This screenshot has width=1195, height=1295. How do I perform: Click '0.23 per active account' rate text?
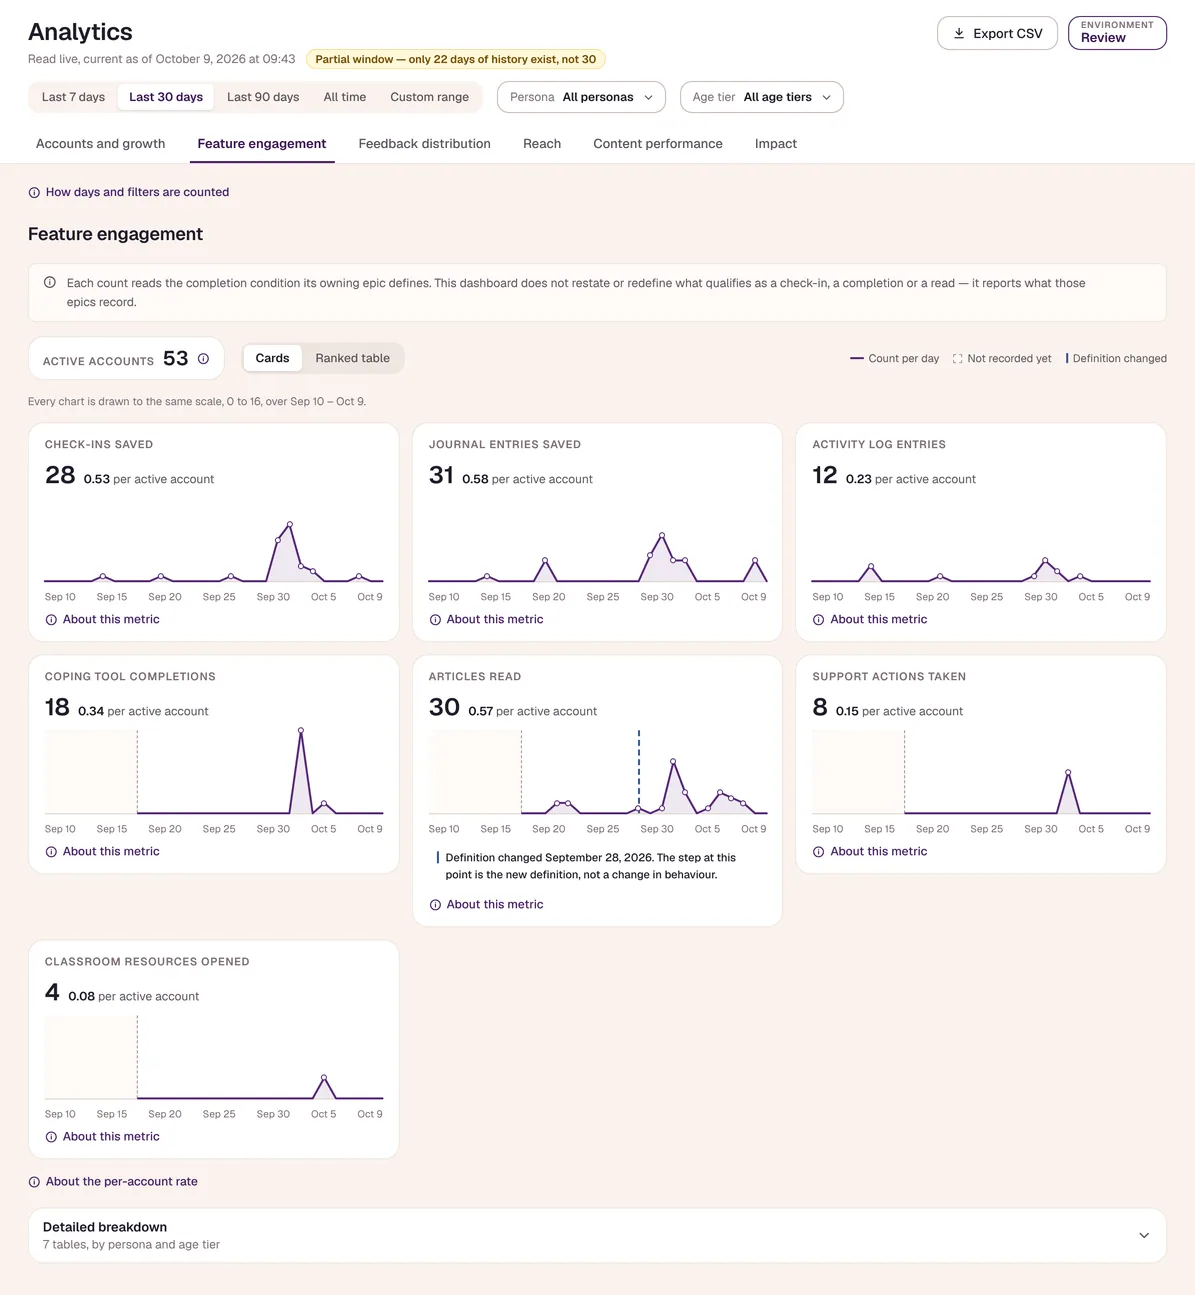tap(911, 480)
